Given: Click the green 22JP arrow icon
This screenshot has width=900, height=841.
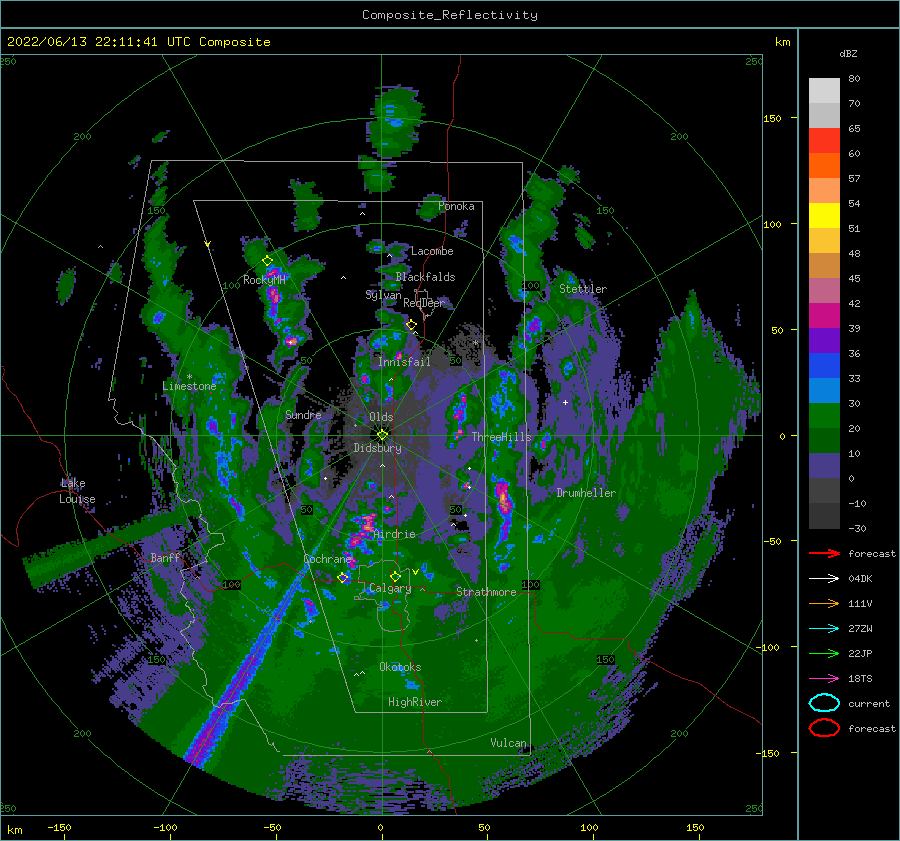Looking at the screenshot, I should tap(824, 653).
